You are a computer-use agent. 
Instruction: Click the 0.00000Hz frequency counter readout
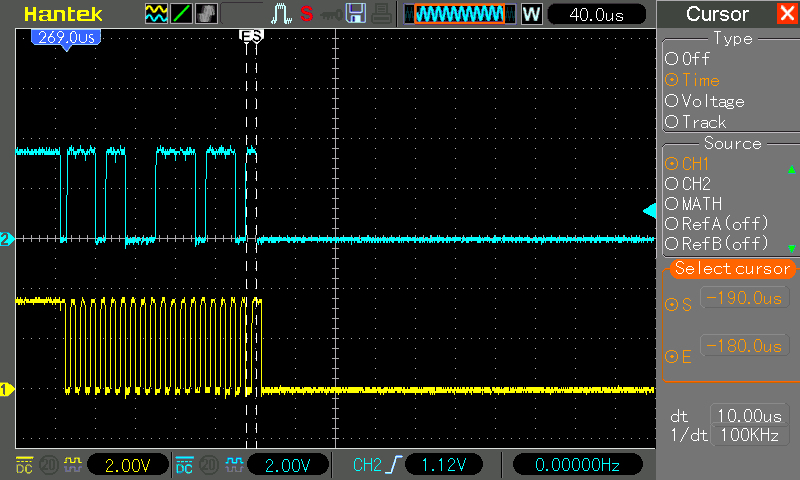click(x=577, y=465)
